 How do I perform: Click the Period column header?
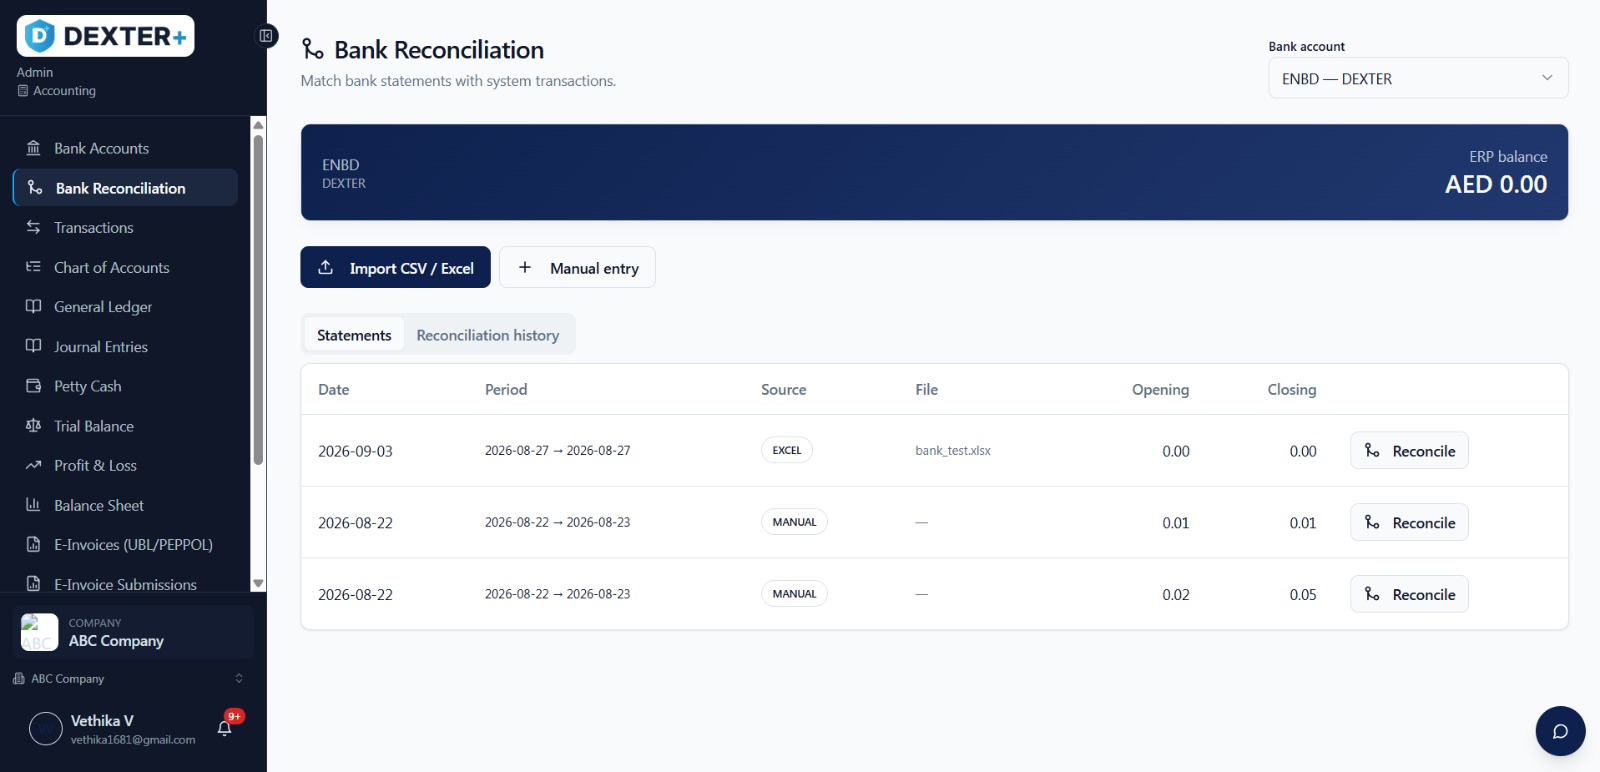pyautogui.click(x=506, y=390)
